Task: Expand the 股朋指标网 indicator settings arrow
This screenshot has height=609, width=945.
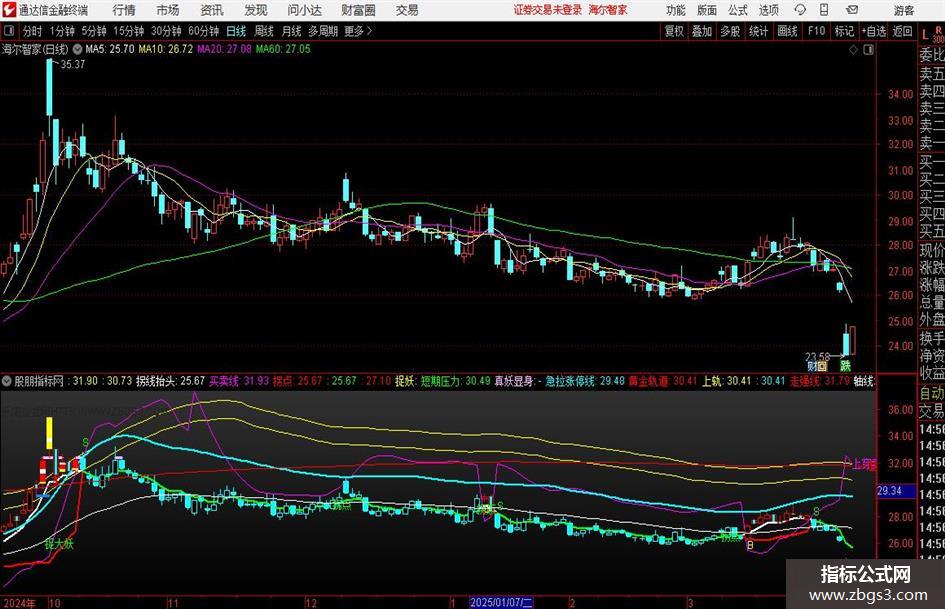Action: [x=7, y=381]
